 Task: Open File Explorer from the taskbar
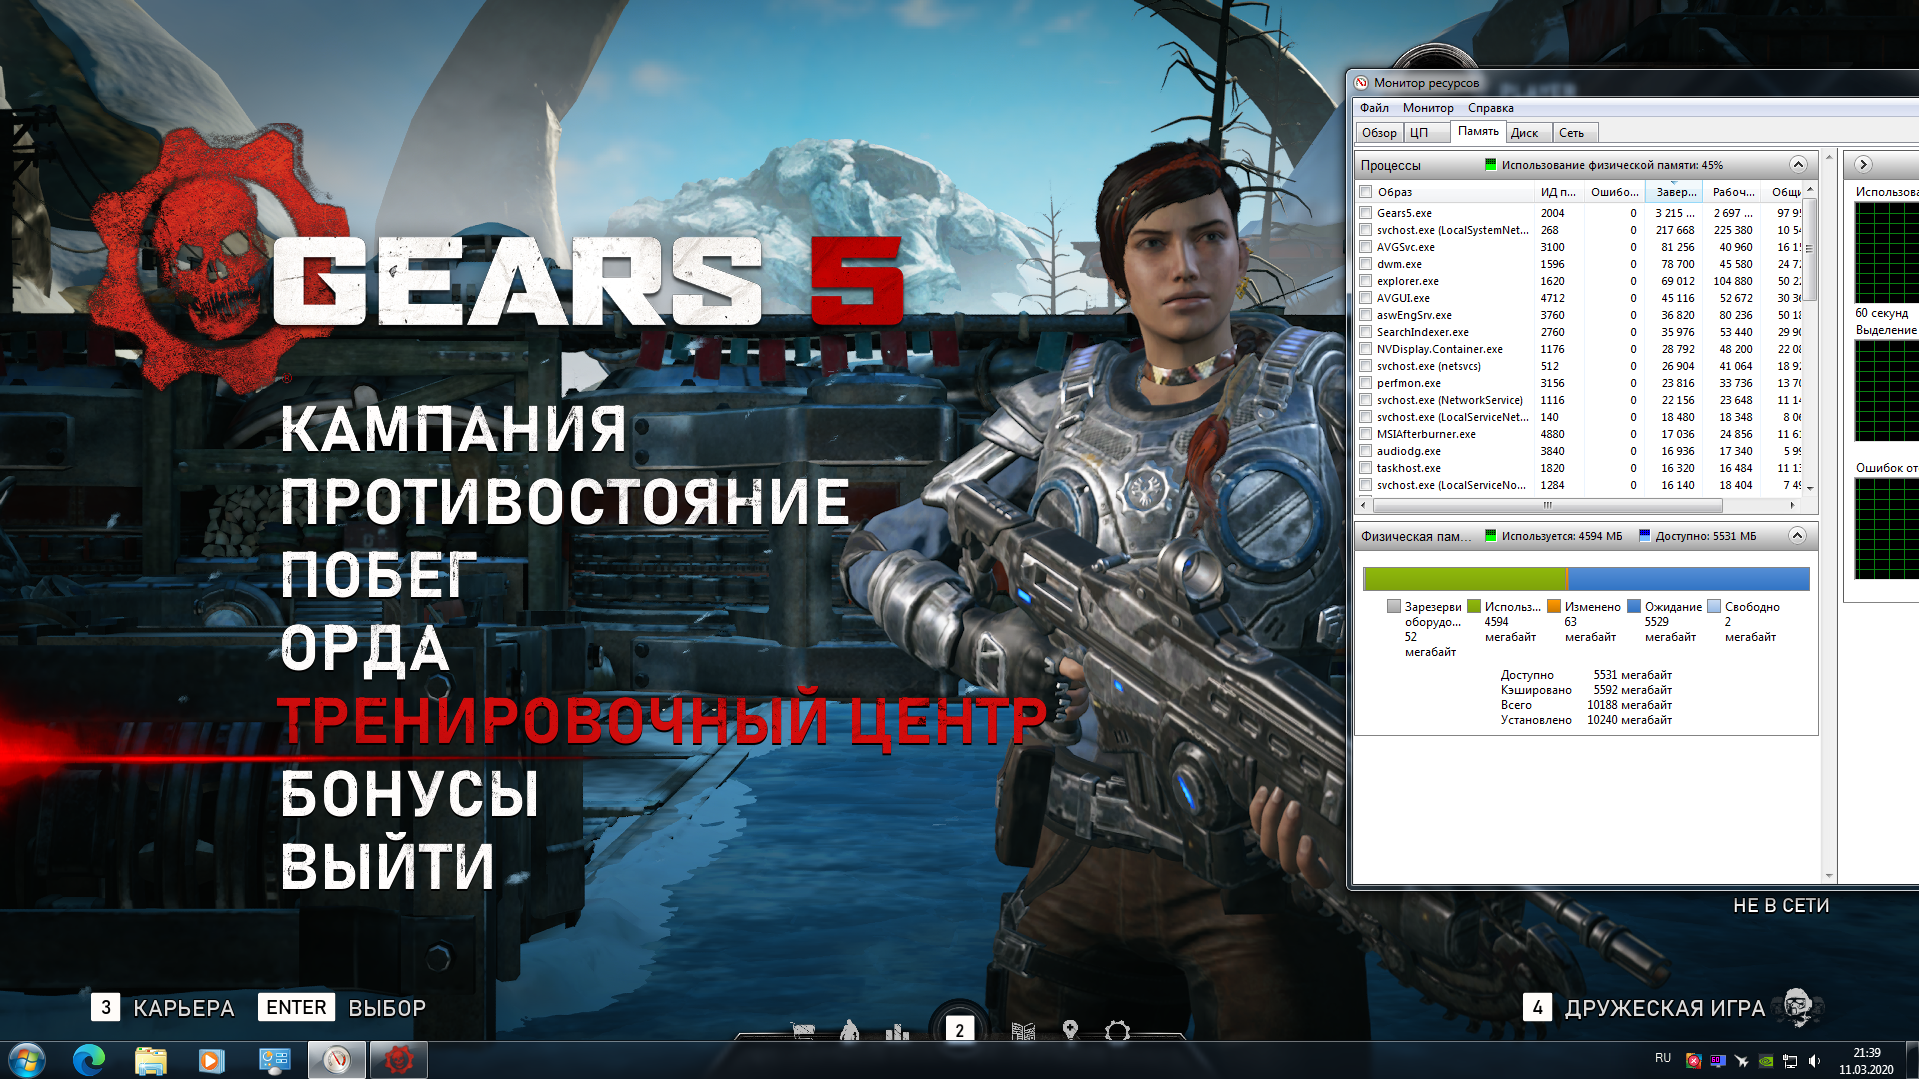tap(150, 1060)
